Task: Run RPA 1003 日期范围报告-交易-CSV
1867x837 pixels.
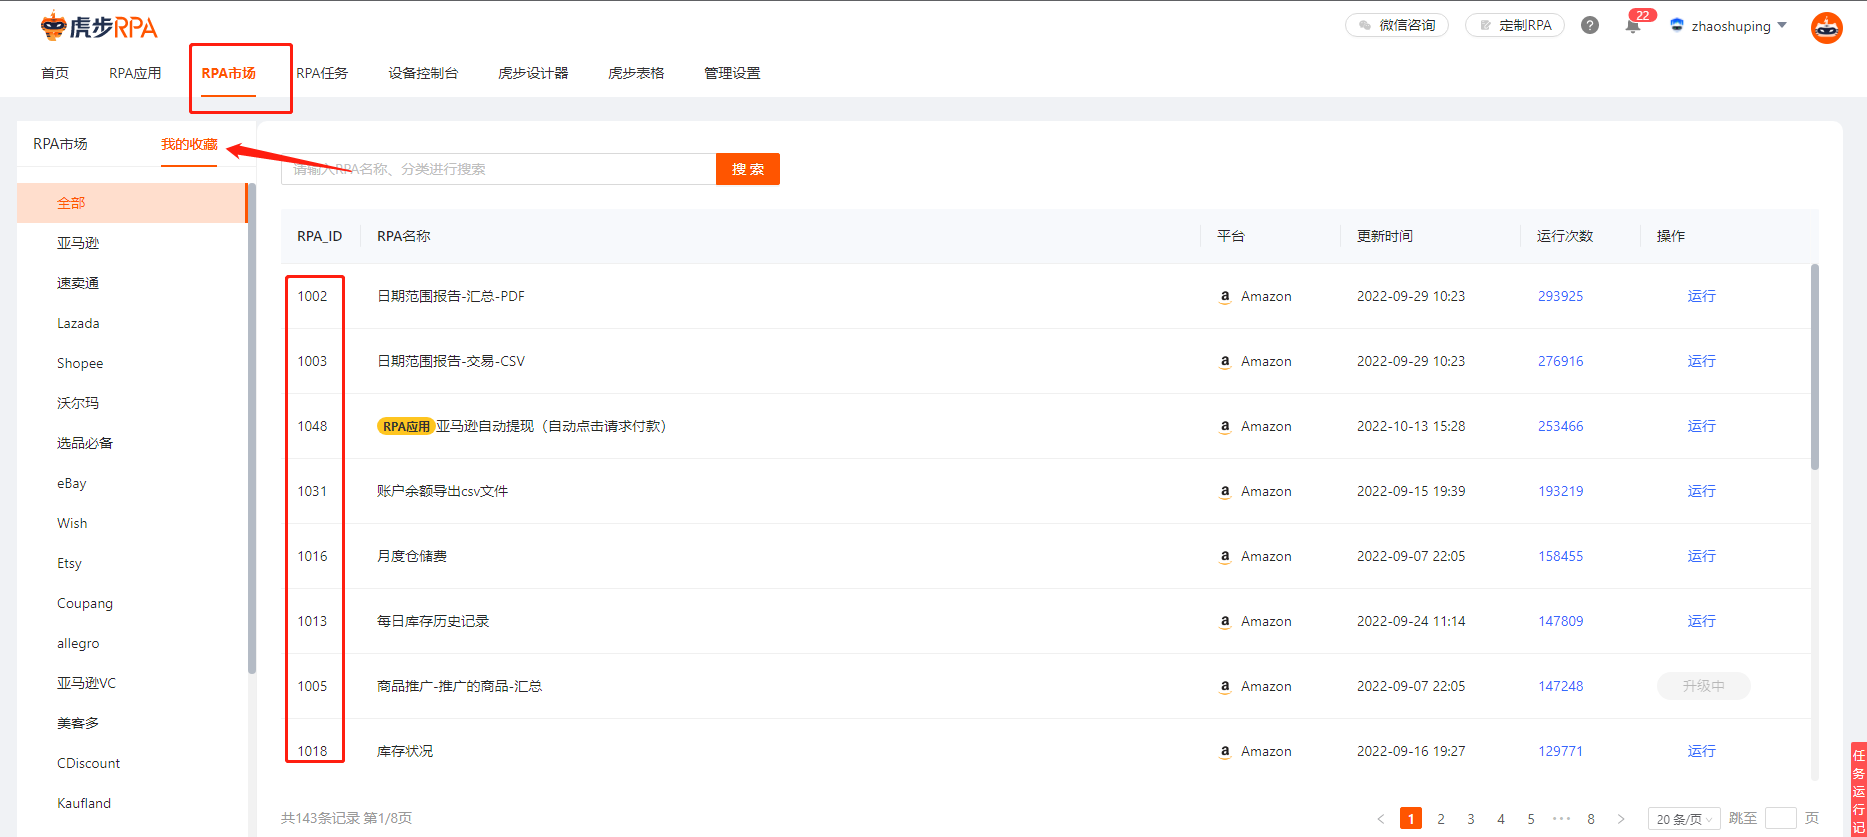Action: point(1701,361)
